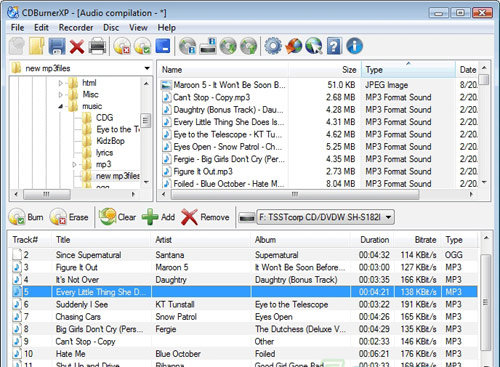Open the F: TSSTcorp CD/DVDW recorder dropdown
Viewport: 500px width, 367px height.
[x=325, y=217]
